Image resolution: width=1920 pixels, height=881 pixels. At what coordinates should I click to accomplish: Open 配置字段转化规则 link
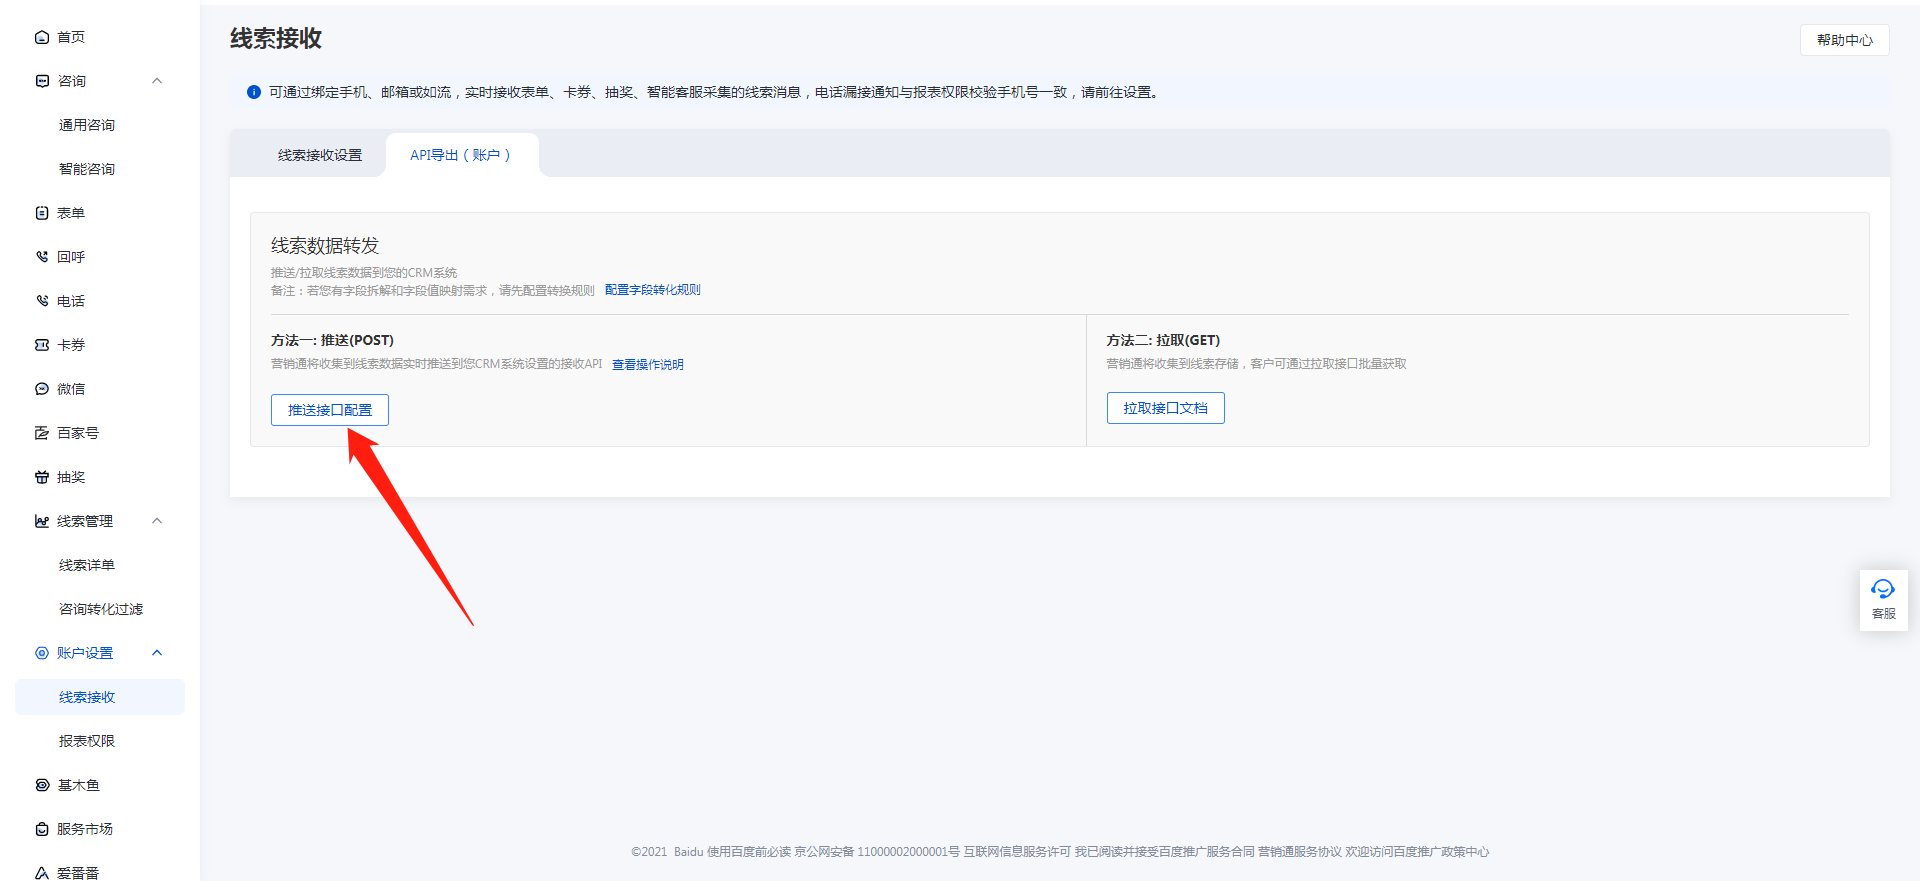(x=653, y=290)
